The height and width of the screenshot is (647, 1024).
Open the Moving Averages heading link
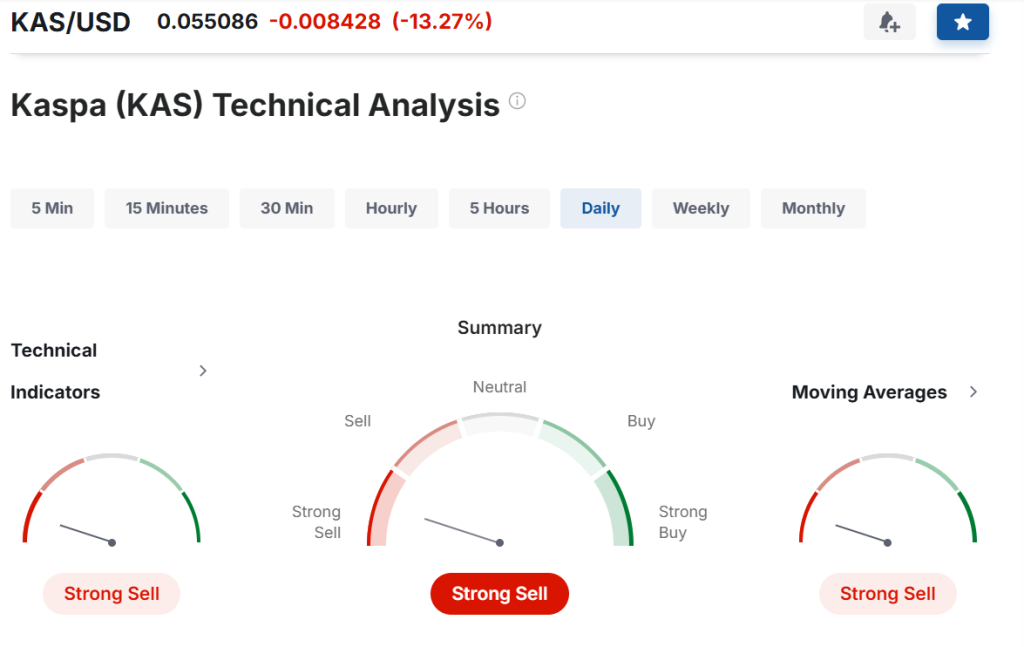click(x=869, y=392)
